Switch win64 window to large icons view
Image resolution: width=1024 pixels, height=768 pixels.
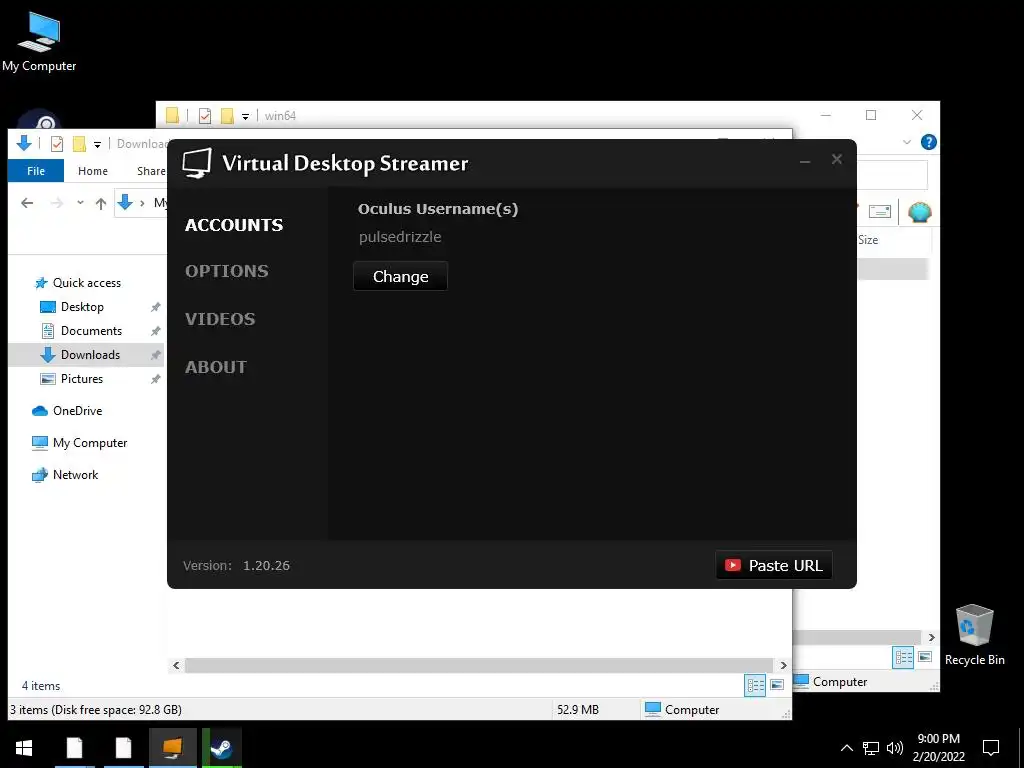(x=925, y=657)
